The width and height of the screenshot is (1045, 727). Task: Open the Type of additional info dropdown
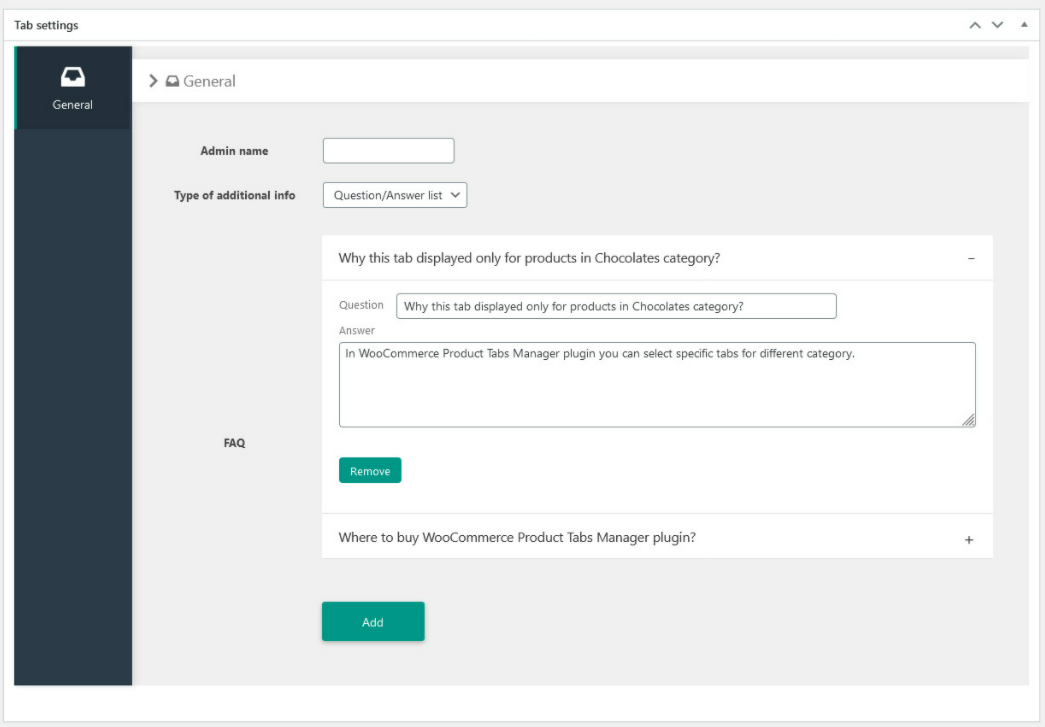click(395, 195)
